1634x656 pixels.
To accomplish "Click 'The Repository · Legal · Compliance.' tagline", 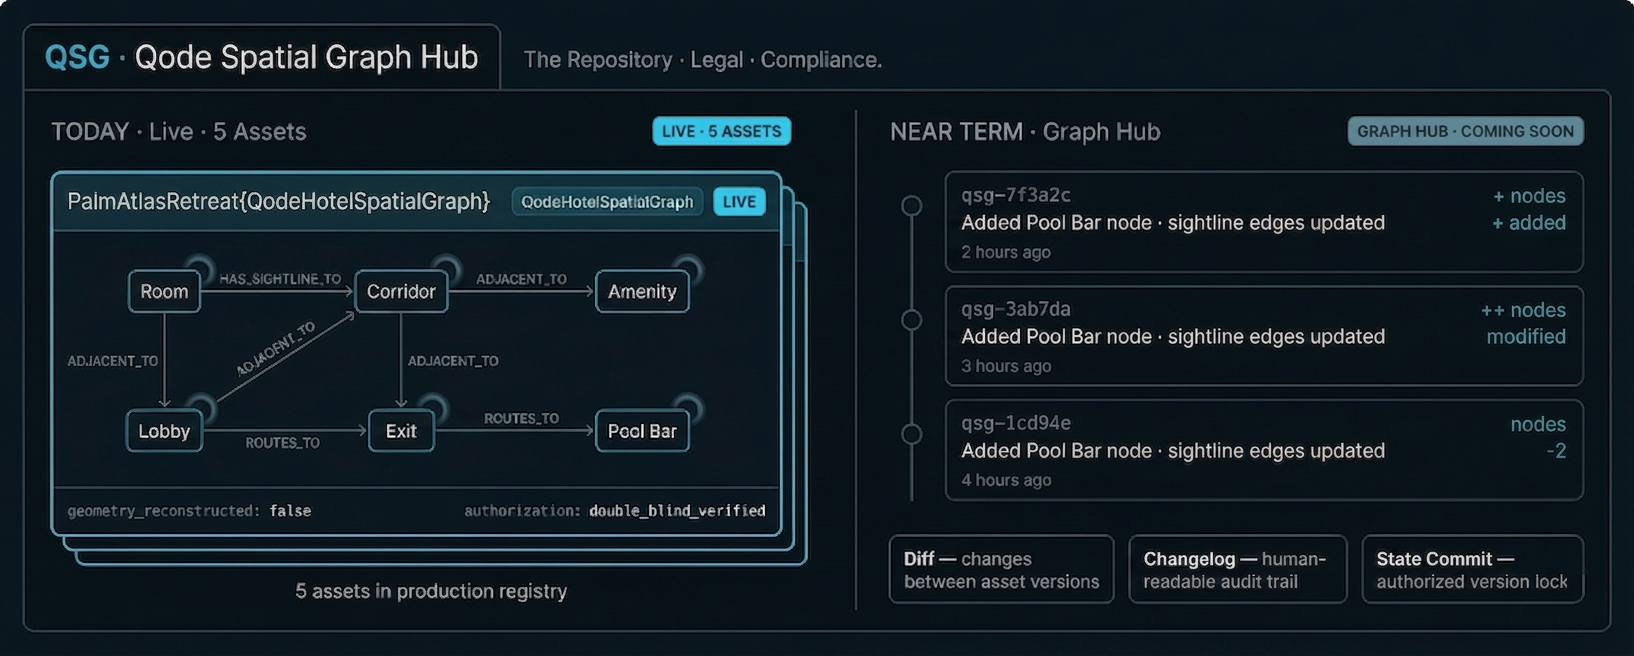I will point(703,60).
